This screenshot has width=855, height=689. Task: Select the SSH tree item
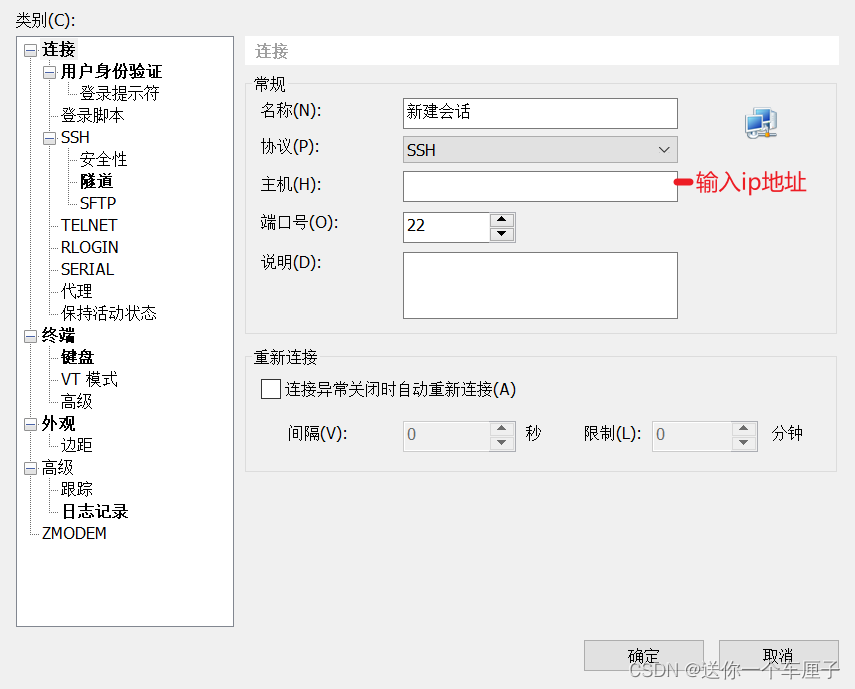click(x=75, y=137)
